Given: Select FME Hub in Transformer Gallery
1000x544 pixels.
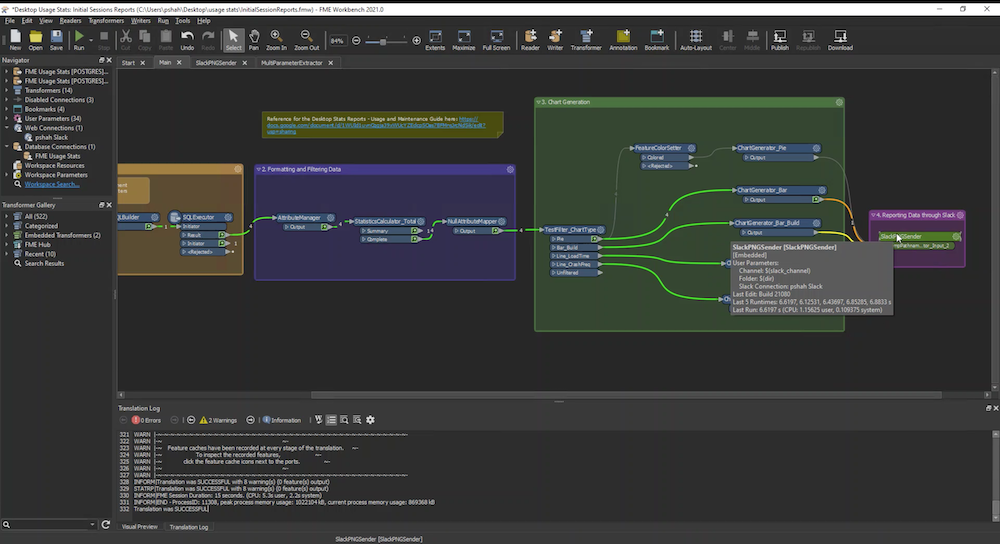Looking at the screenshot, I should click(37, 244).
